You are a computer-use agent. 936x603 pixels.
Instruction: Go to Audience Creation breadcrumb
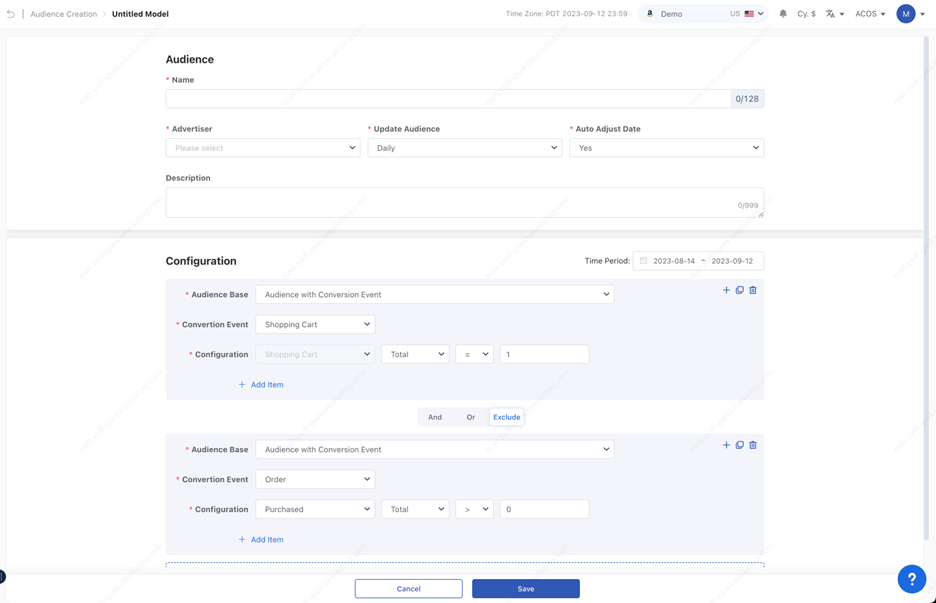tap(63, 14)
